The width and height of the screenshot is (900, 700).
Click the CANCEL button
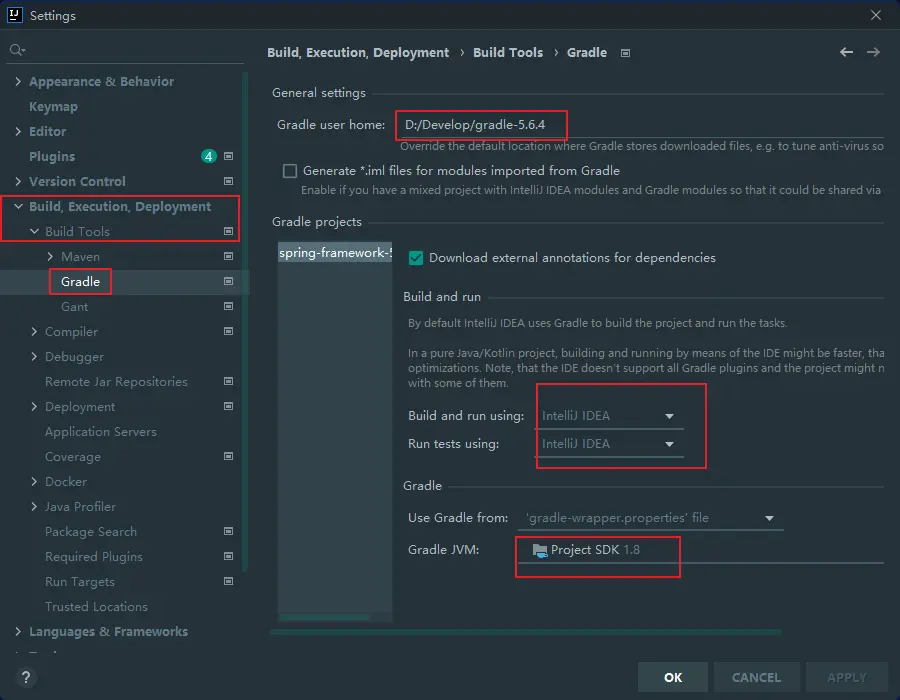756,677
